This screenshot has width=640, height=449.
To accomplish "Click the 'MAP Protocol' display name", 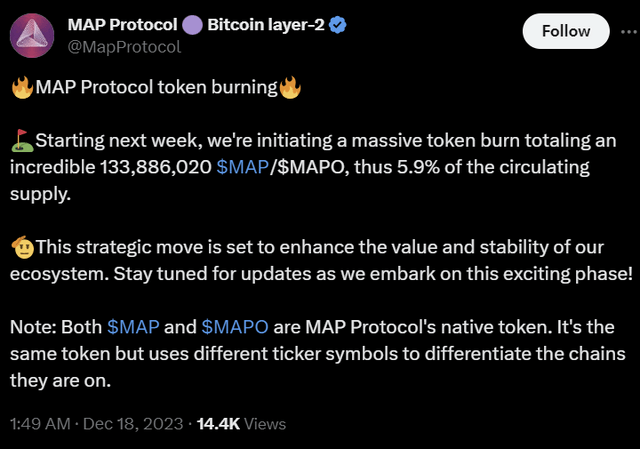I will click(x=120, y=24).
